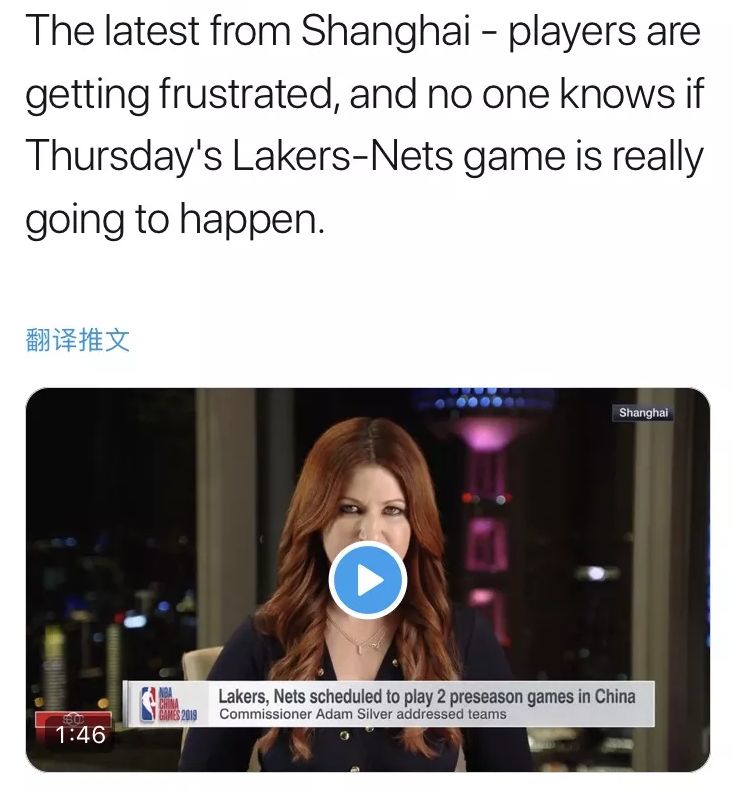Click the 翻译推文 translate tweet link
This screenshot has height=789, width=732.
(x=77, y=340)
